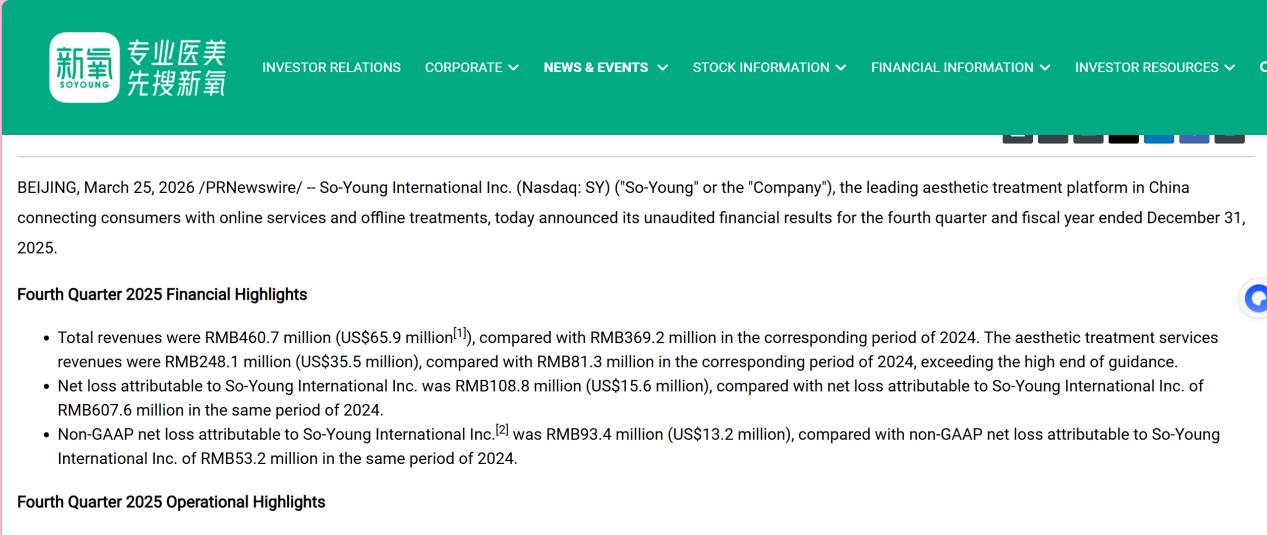Click the Chinese tagline beside the logo
The height and width of the screenshot is (535, 1267).
[x=176, y=67]
